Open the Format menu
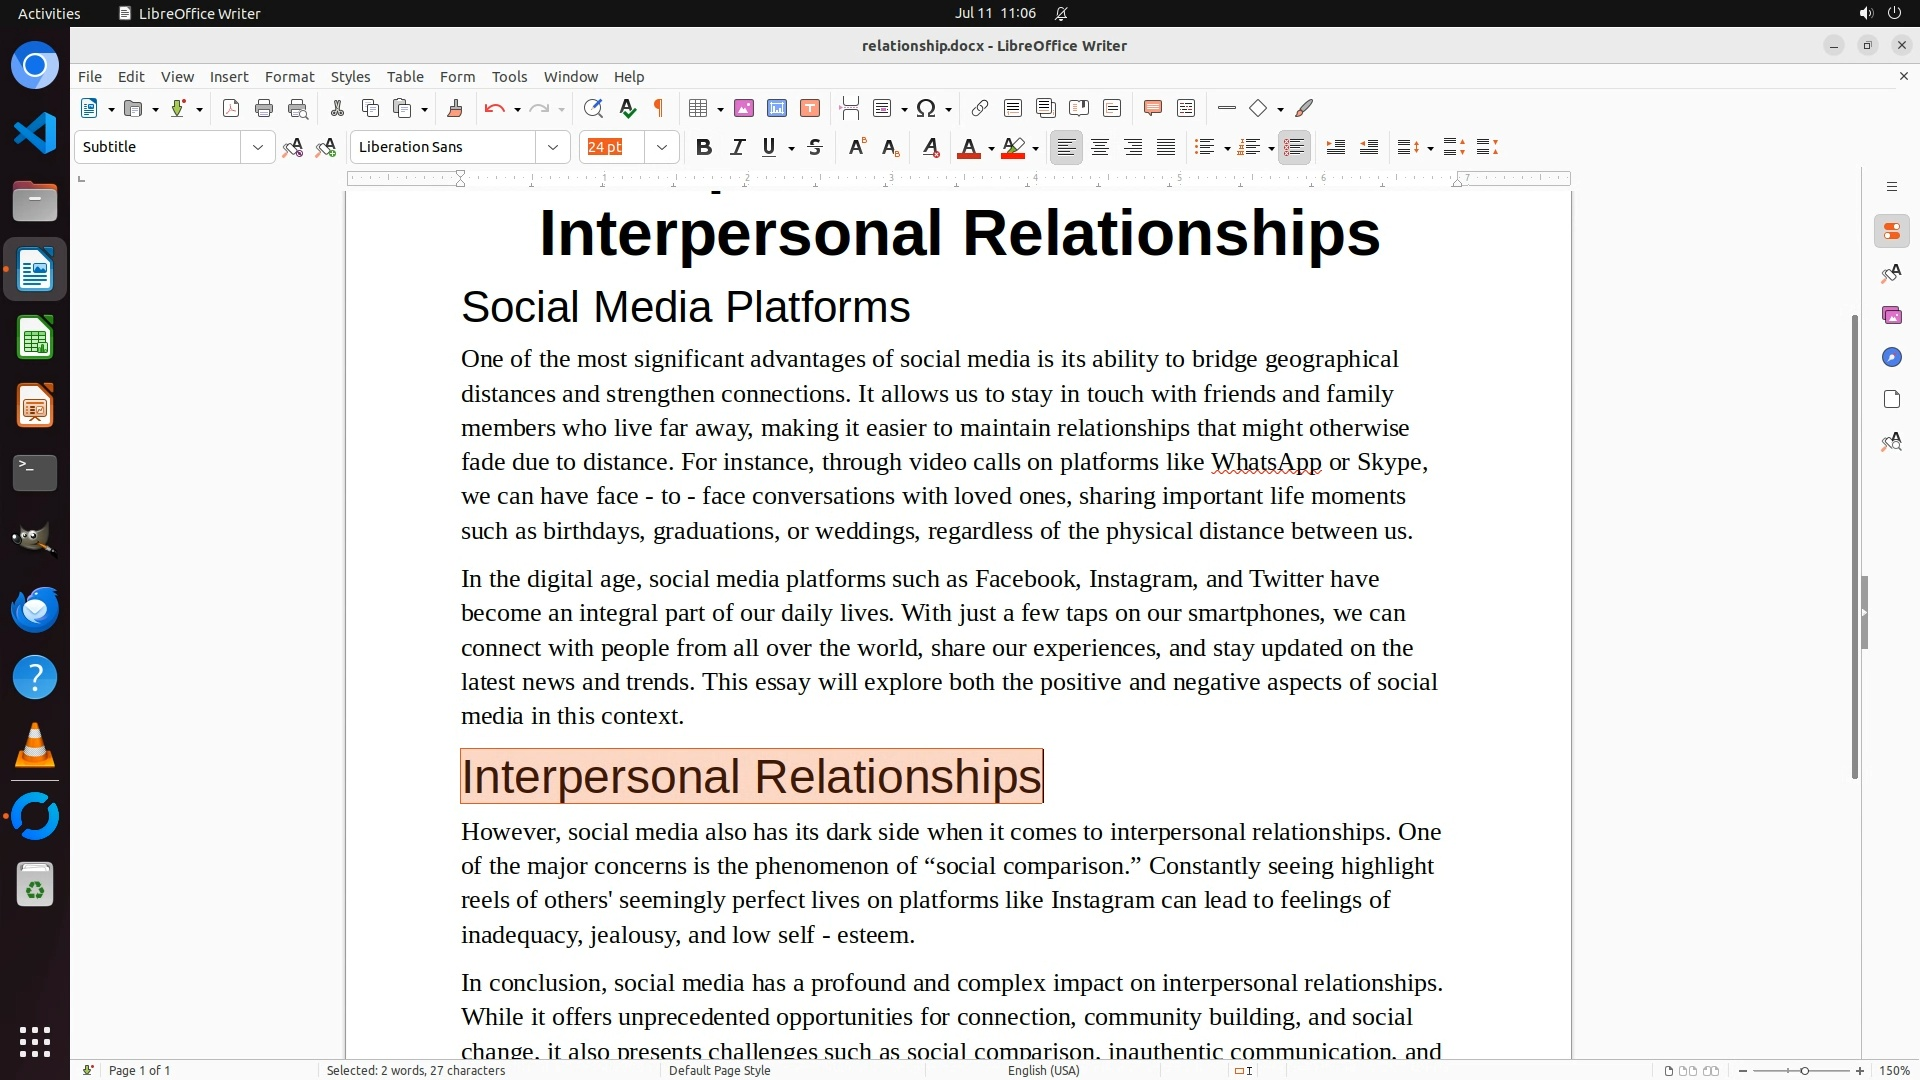Viewport: 1920px width, 1080px height. (x=289, y=77)
